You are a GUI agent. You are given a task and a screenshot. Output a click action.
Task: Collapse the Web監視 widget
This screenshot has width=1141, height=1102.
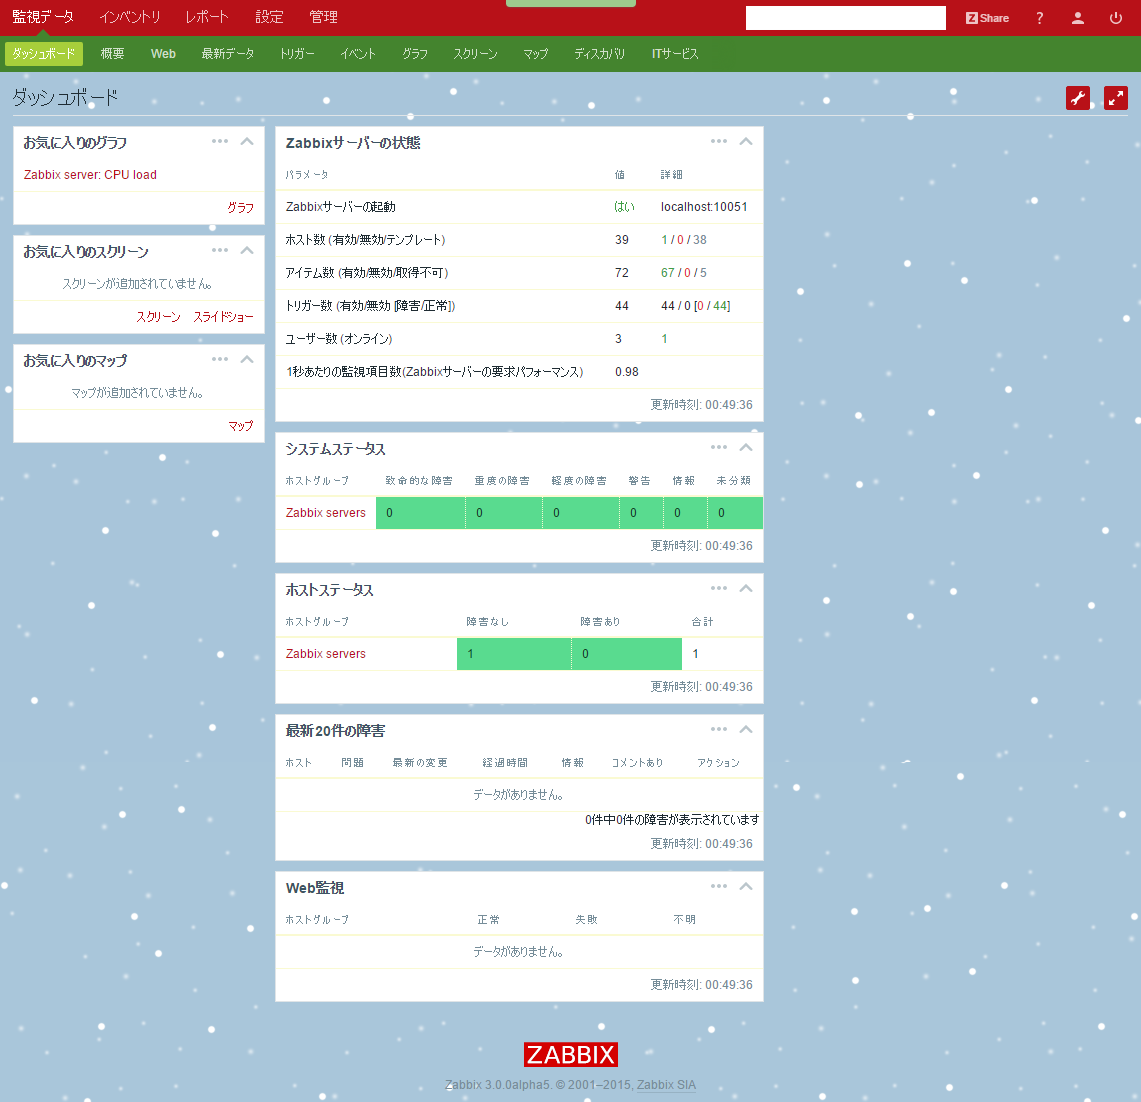coord(745,885)
